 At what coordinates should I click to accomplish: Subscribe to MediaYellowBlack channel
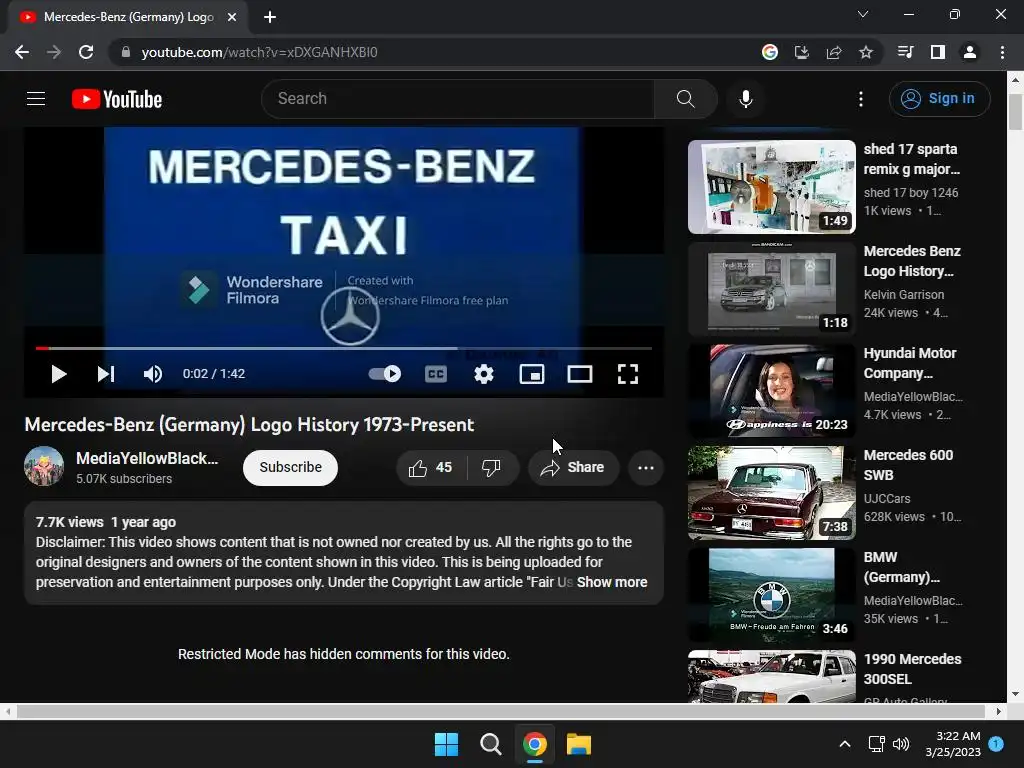pos(291,468)
